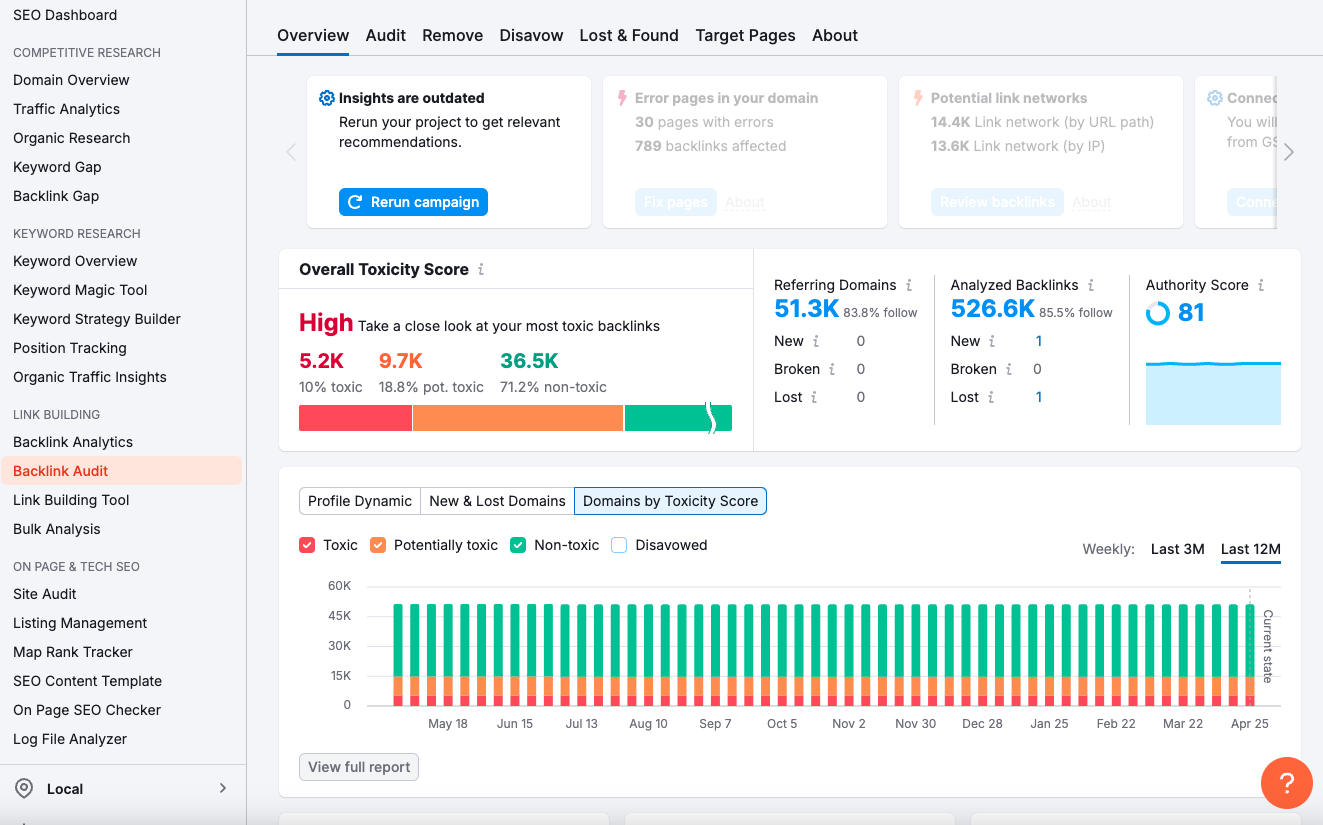Open the help question mark button
Screen dimensions: 1323x825
pos(1287,783)
